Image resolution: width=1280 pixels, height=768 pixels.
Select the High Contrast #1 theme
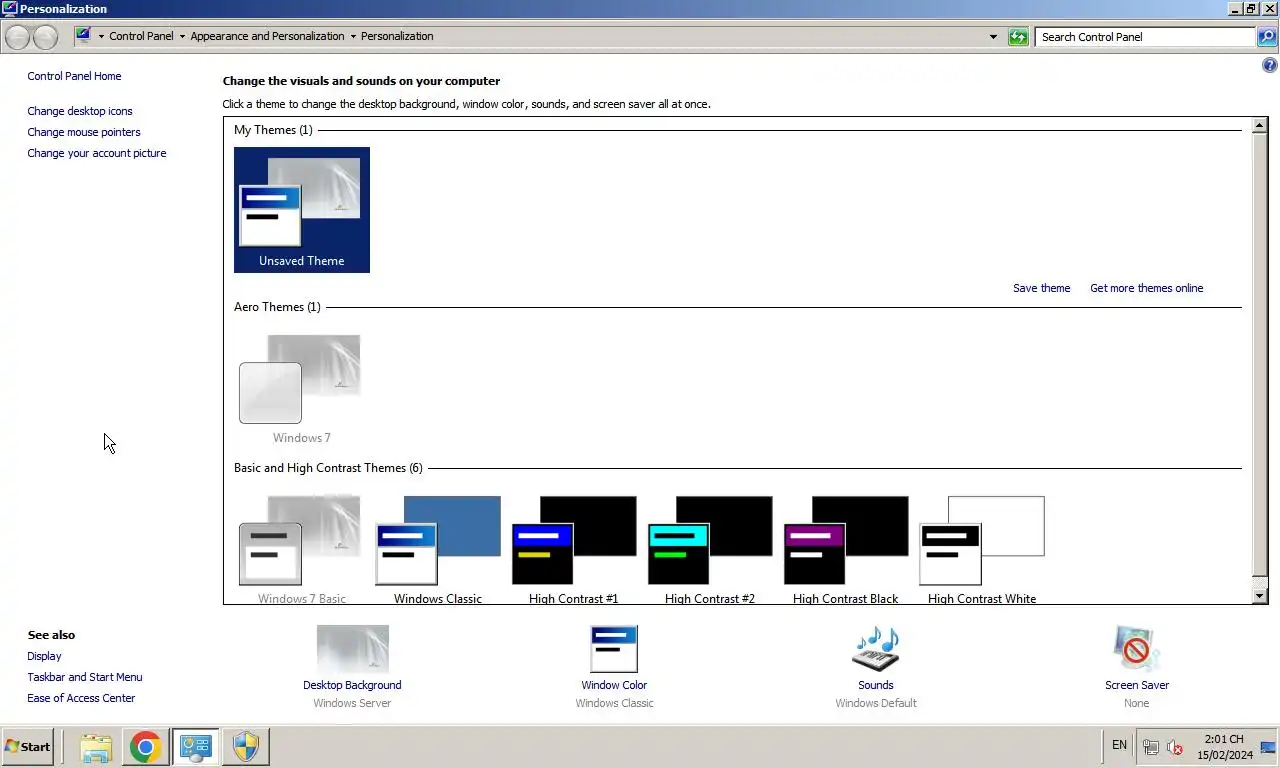[x=573, y=548]
